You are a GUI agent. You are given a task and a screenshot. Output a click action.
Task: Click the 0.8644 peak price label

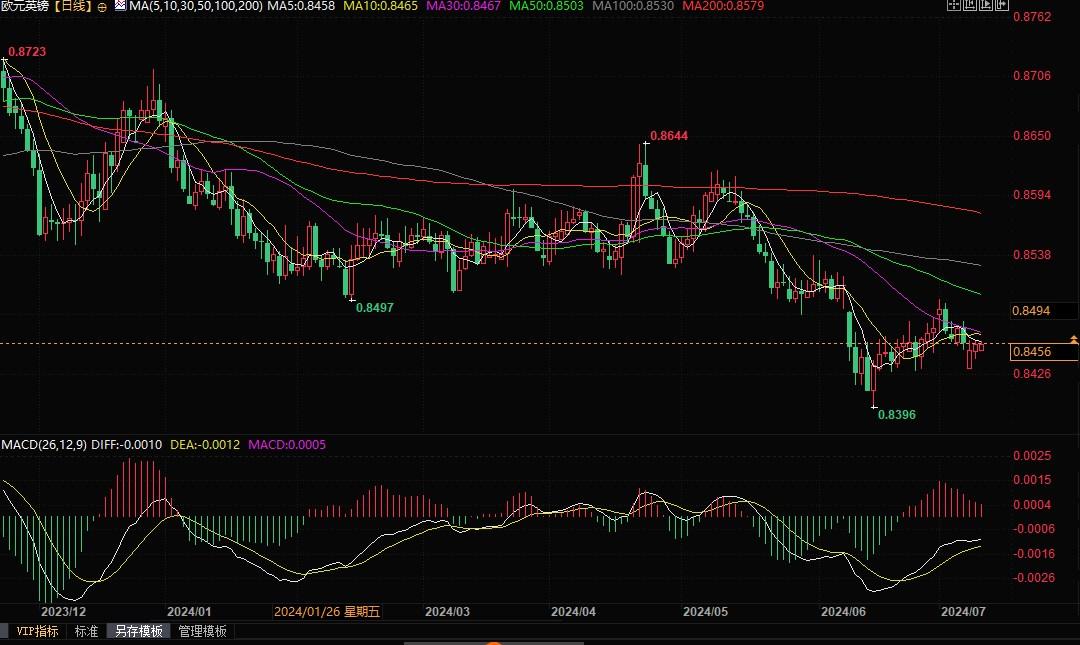(x=669, y=135)
